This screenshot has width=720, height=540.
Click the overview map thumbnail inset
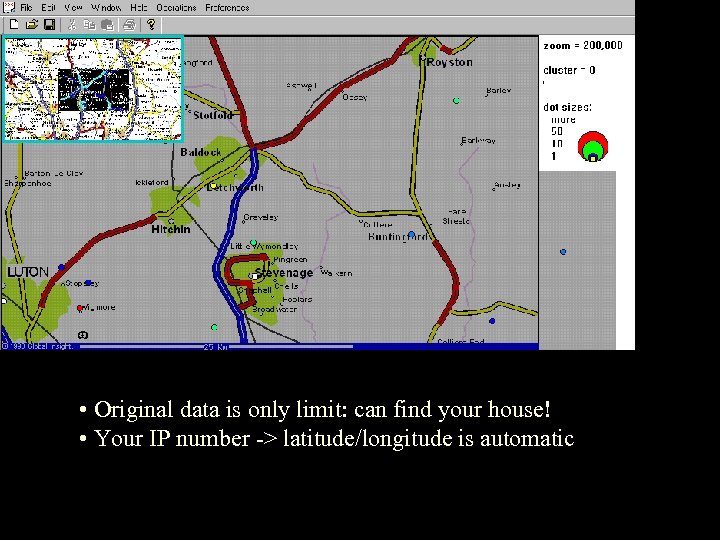[93, 89]
